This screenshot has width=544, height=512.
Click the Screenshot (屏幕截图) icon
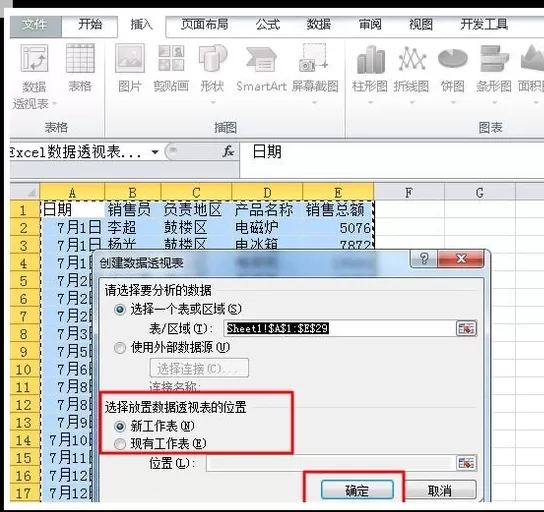pyautogui.click(x=314, y=58)
